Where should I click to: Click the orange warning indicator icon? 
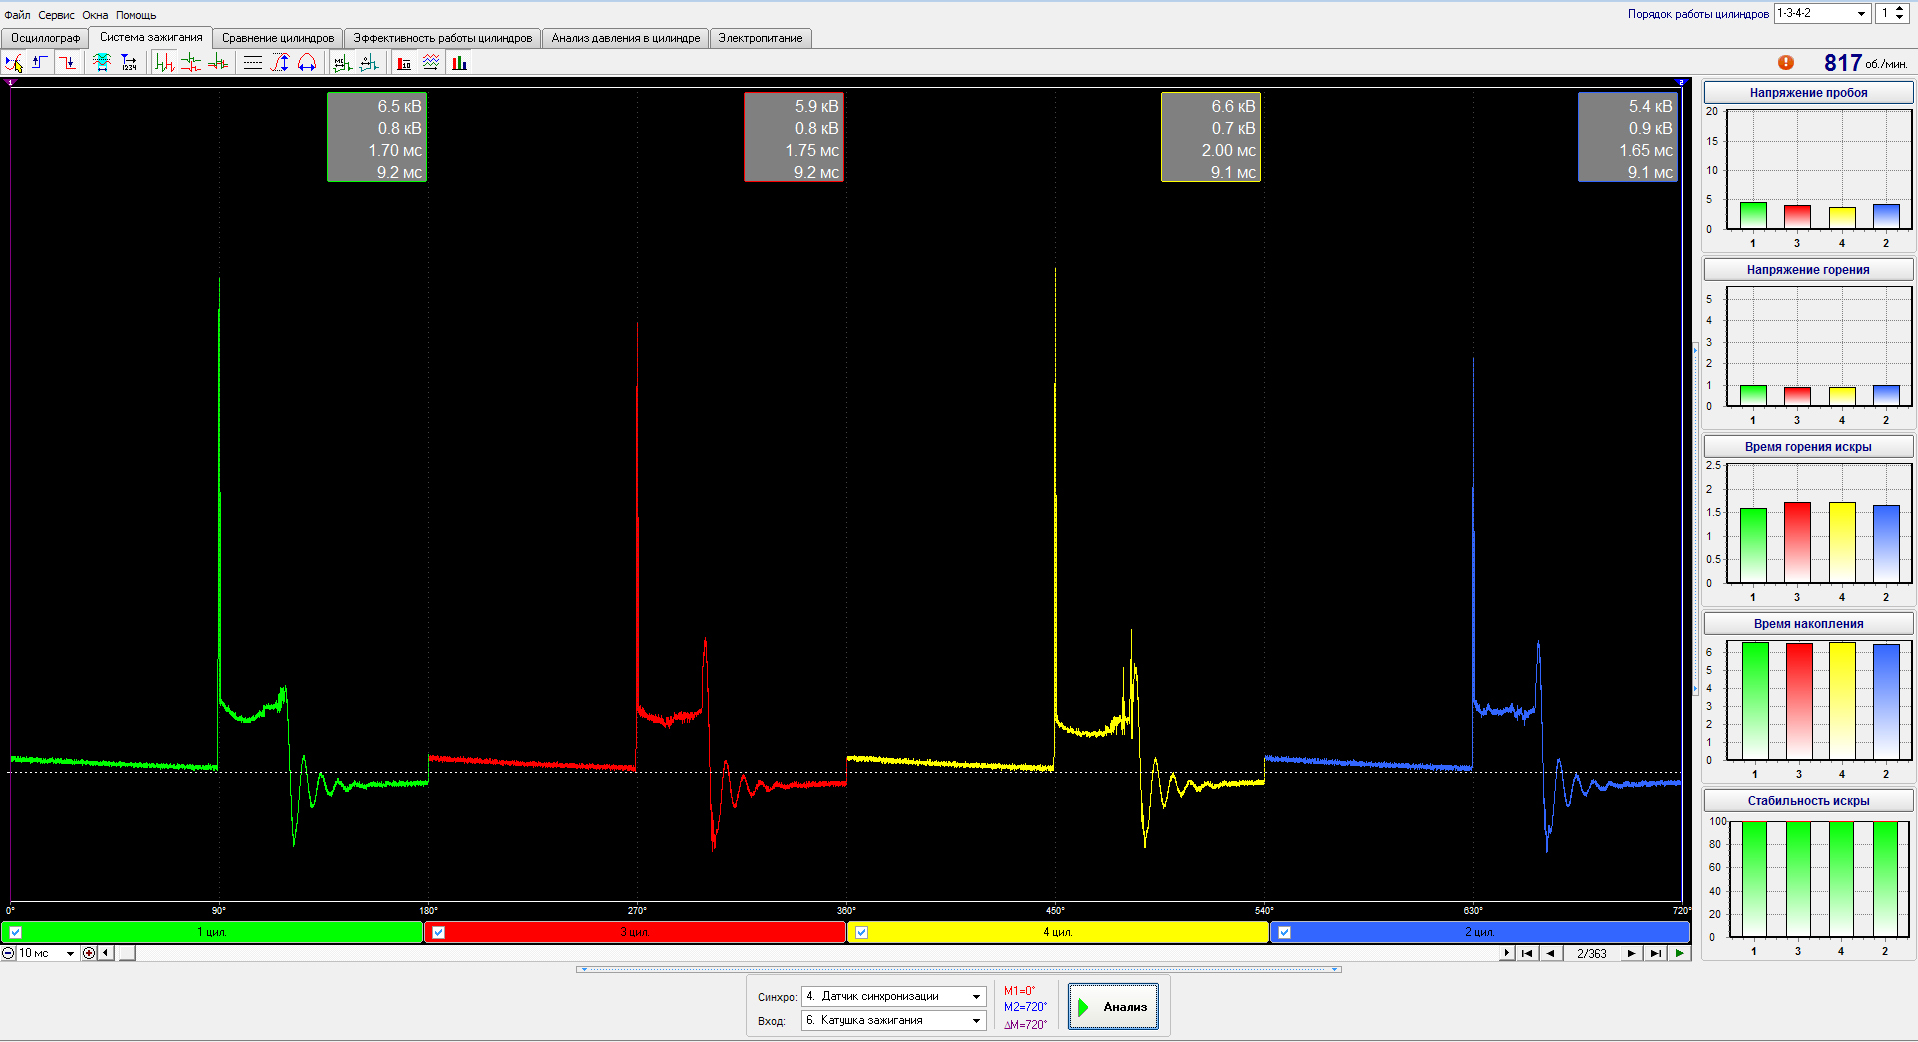[1786, 63]
